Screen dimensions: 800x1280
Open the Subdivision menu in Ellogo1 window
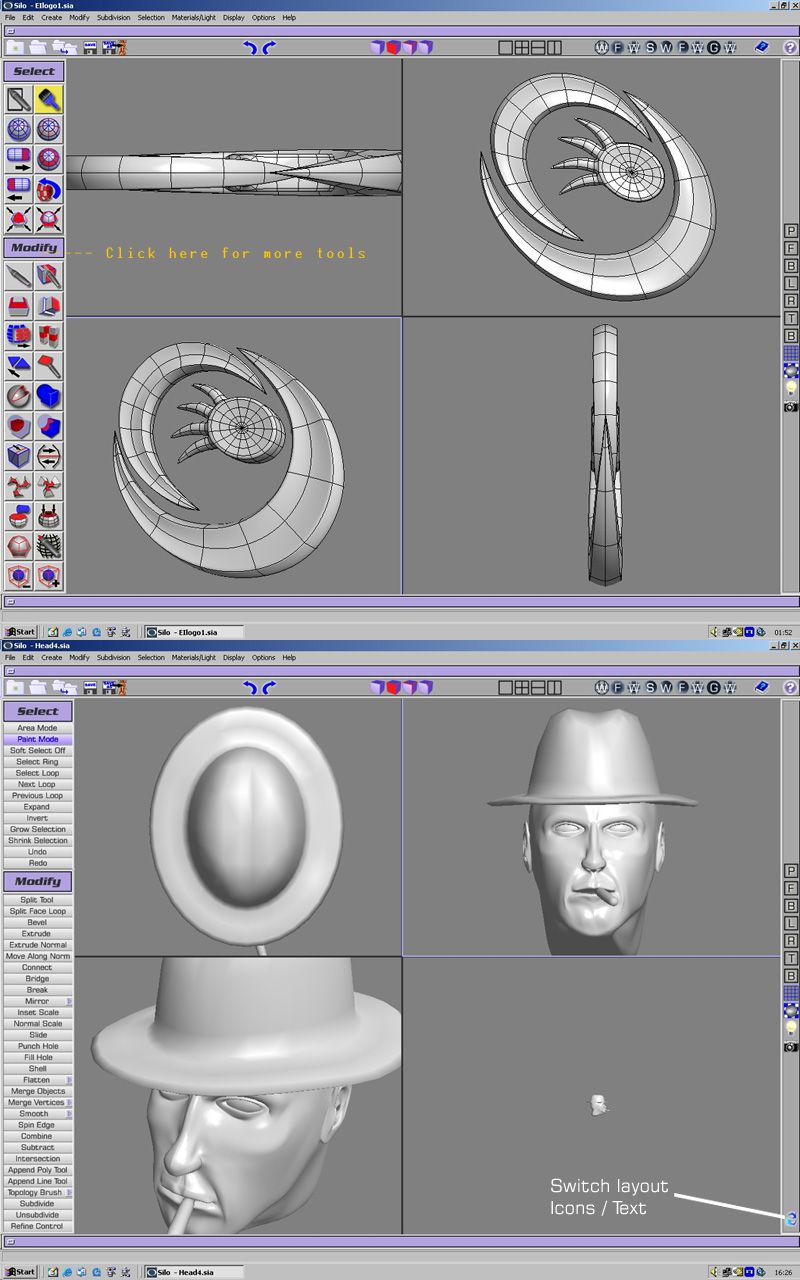click(113, 17)
